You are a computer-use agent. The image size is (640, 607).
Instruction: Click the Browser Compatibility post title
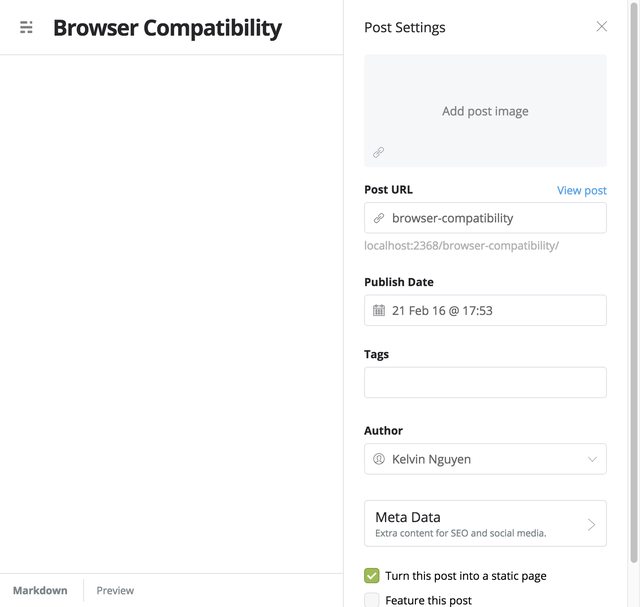(x=167, y=27)
